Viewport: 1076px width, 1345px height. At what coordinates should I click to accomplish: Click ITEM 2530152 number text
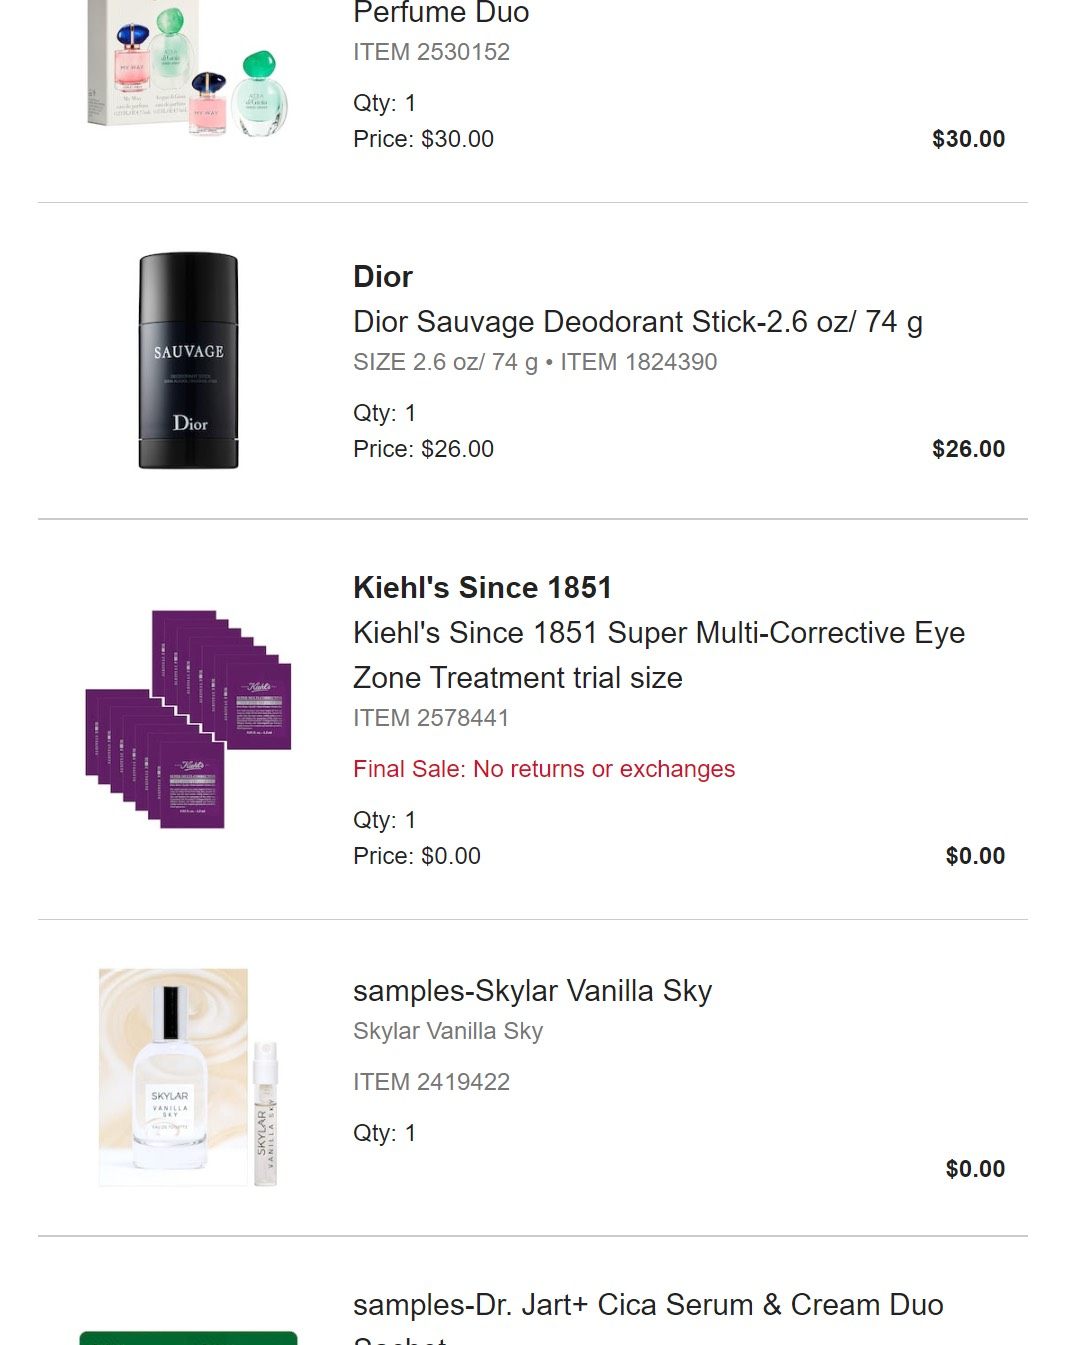[x=431, y=52]
